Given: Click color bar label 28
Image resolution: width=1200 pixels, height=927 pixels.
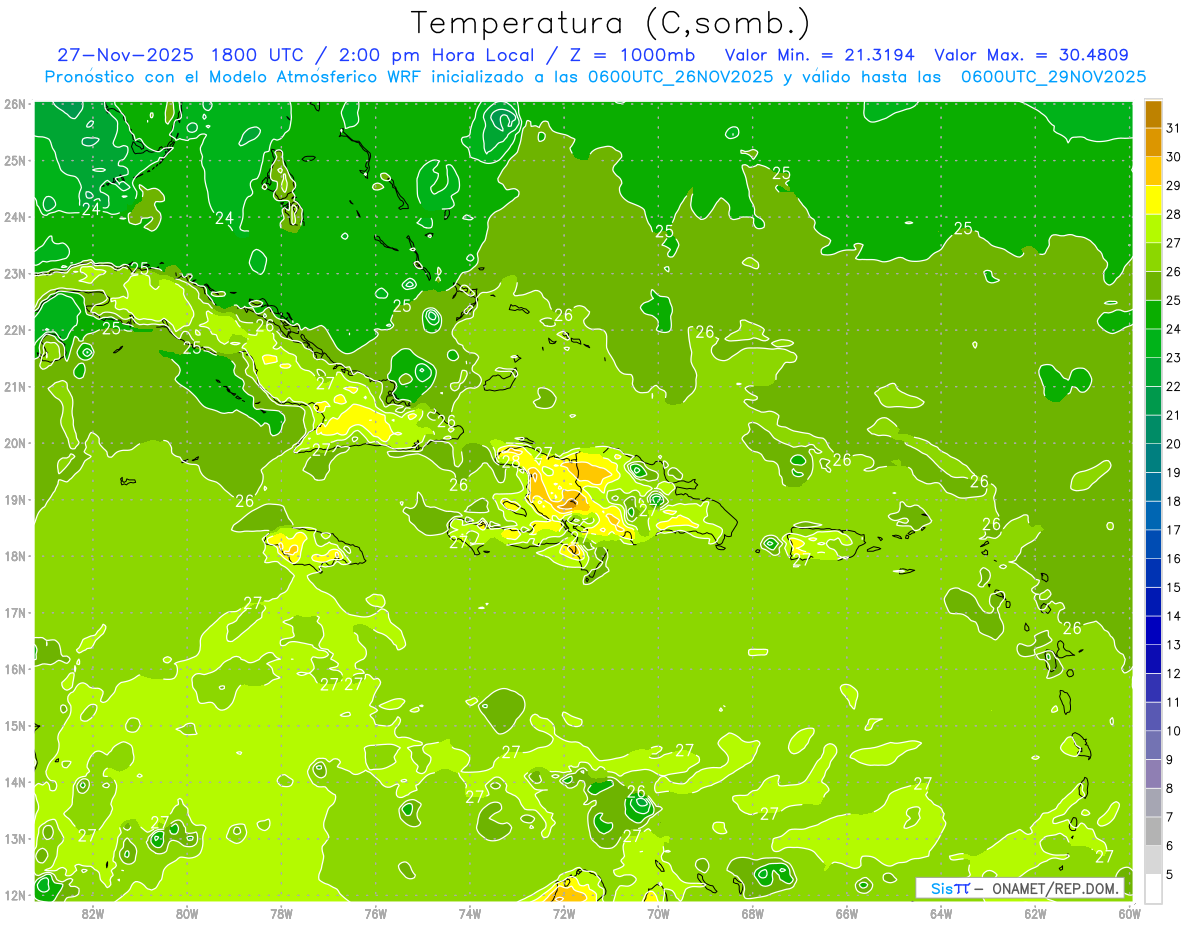Looking at the screenshot, I should (1174, 214).
